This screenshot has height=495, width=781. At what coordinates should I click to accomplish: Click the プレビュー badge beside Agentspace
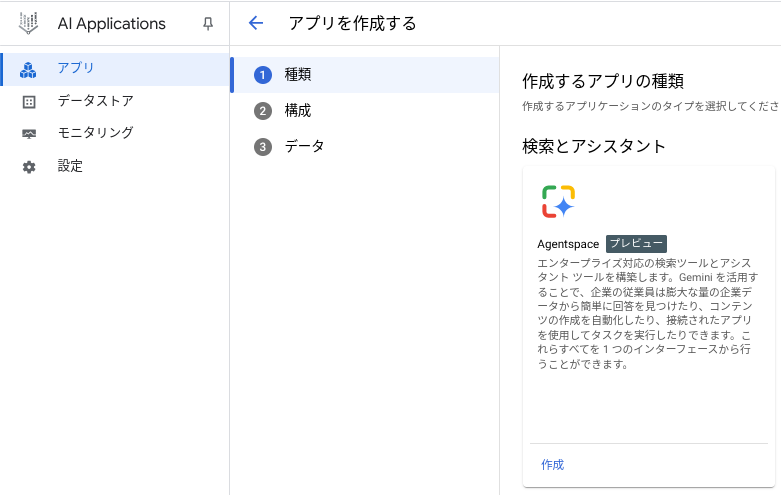[636, 244]
